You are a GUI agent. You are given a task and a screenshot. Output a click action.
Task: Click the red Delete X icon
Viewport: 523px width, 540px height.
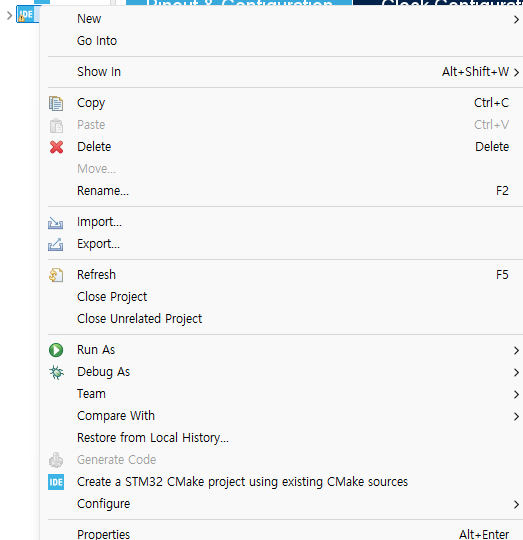tap(56, 147)
